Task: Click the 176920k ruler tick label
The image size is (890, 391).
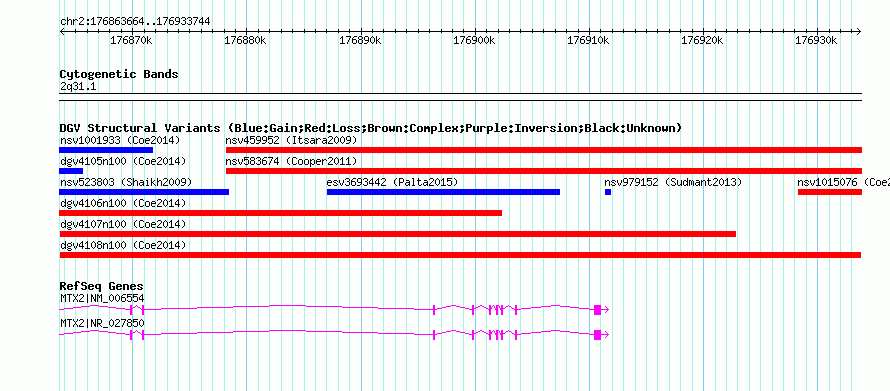Action: (x=703, y=41)
